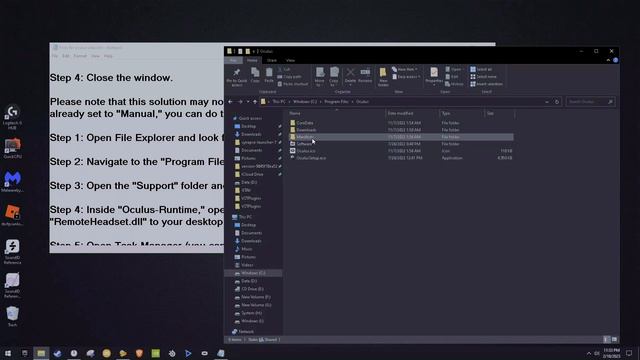Click Network in the navigation pane

(x=246, y=331)
